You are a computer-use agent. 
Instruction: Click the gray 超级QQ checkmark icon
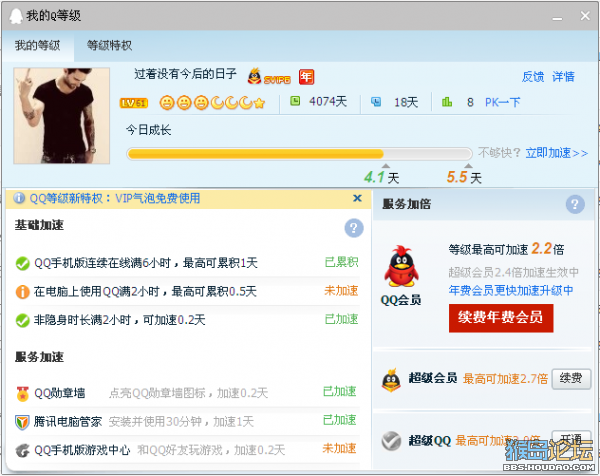point(391,441)
